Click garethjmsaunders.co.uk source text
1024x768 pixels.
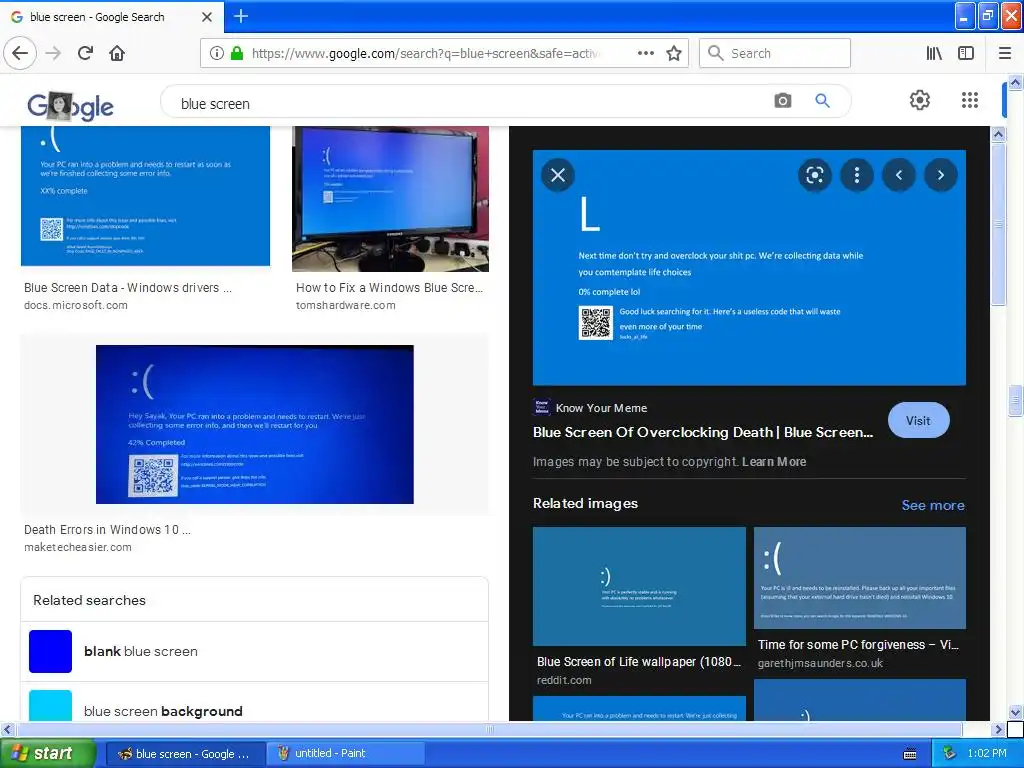click(820, 663)
